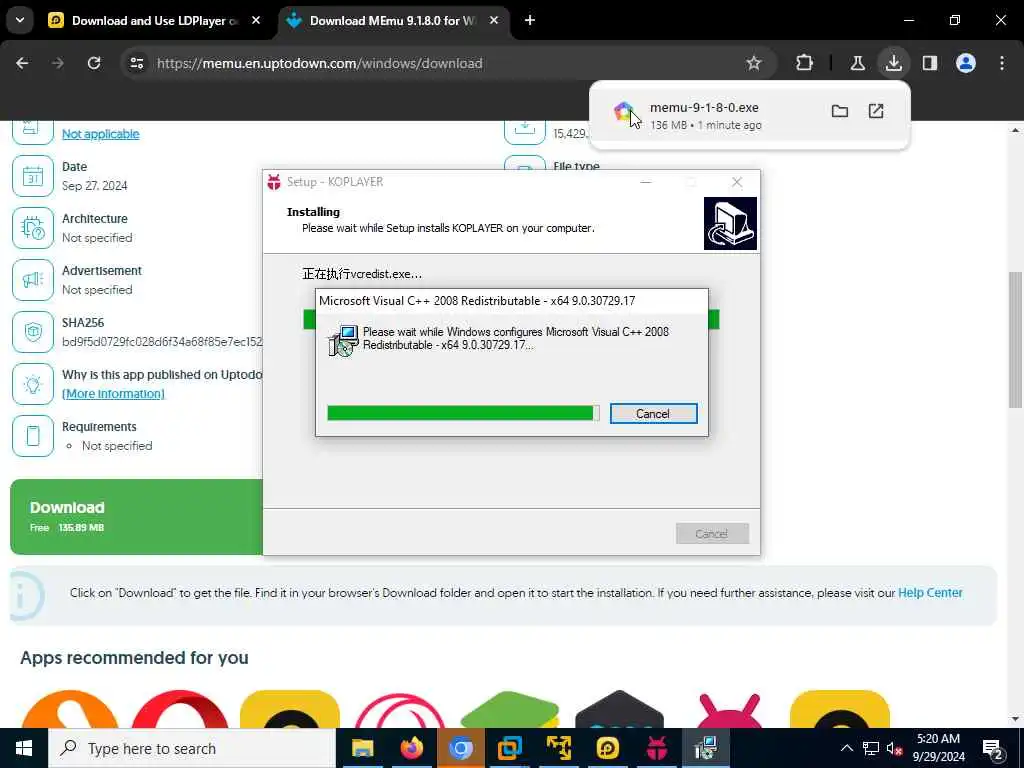Screen dimensions: 1024x768
Task: Switch to Download MEmu 9.1.8.0 tab
Action: coord(392,21)
